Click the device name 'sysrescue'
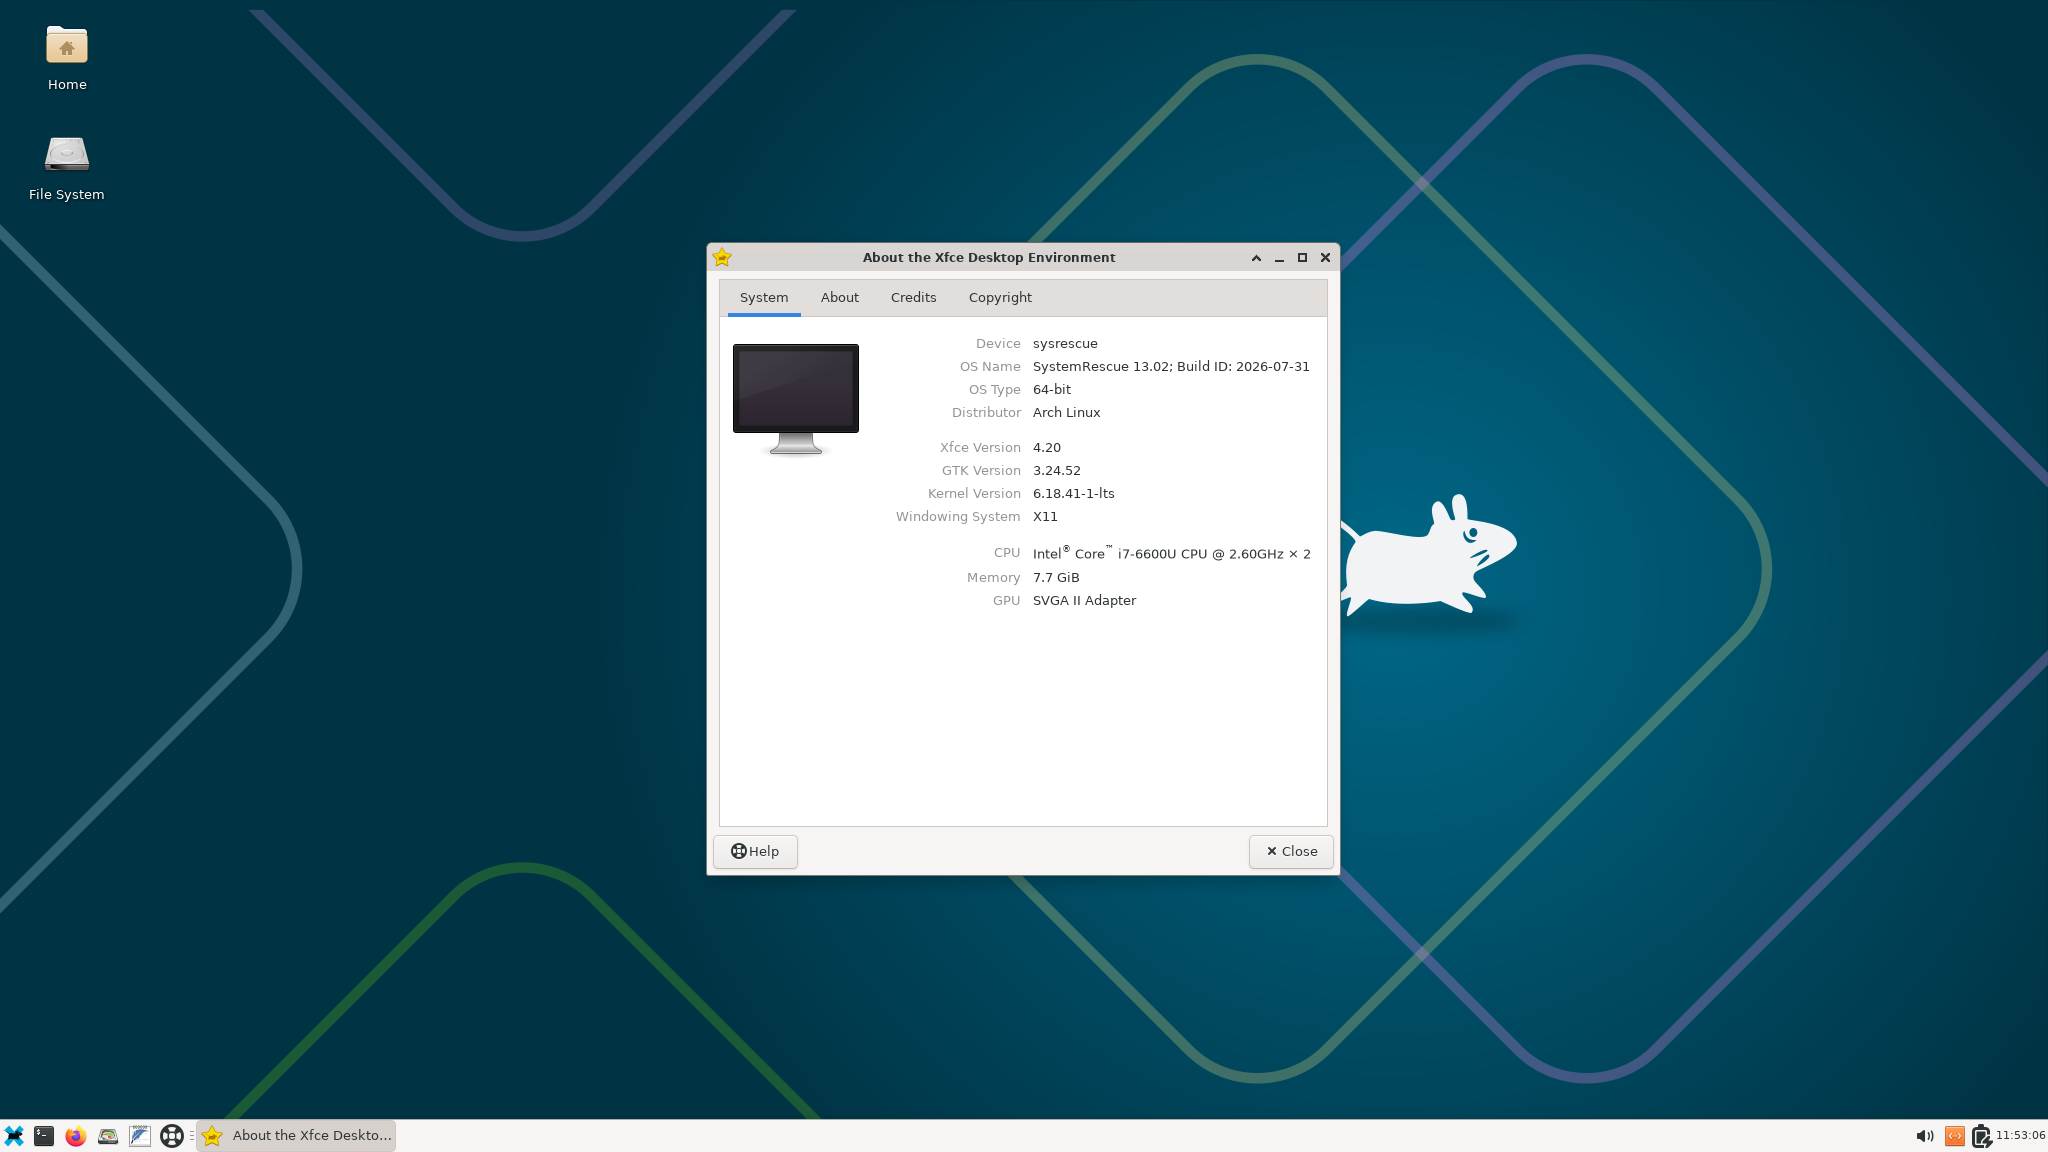 [x=1065, y=344]
